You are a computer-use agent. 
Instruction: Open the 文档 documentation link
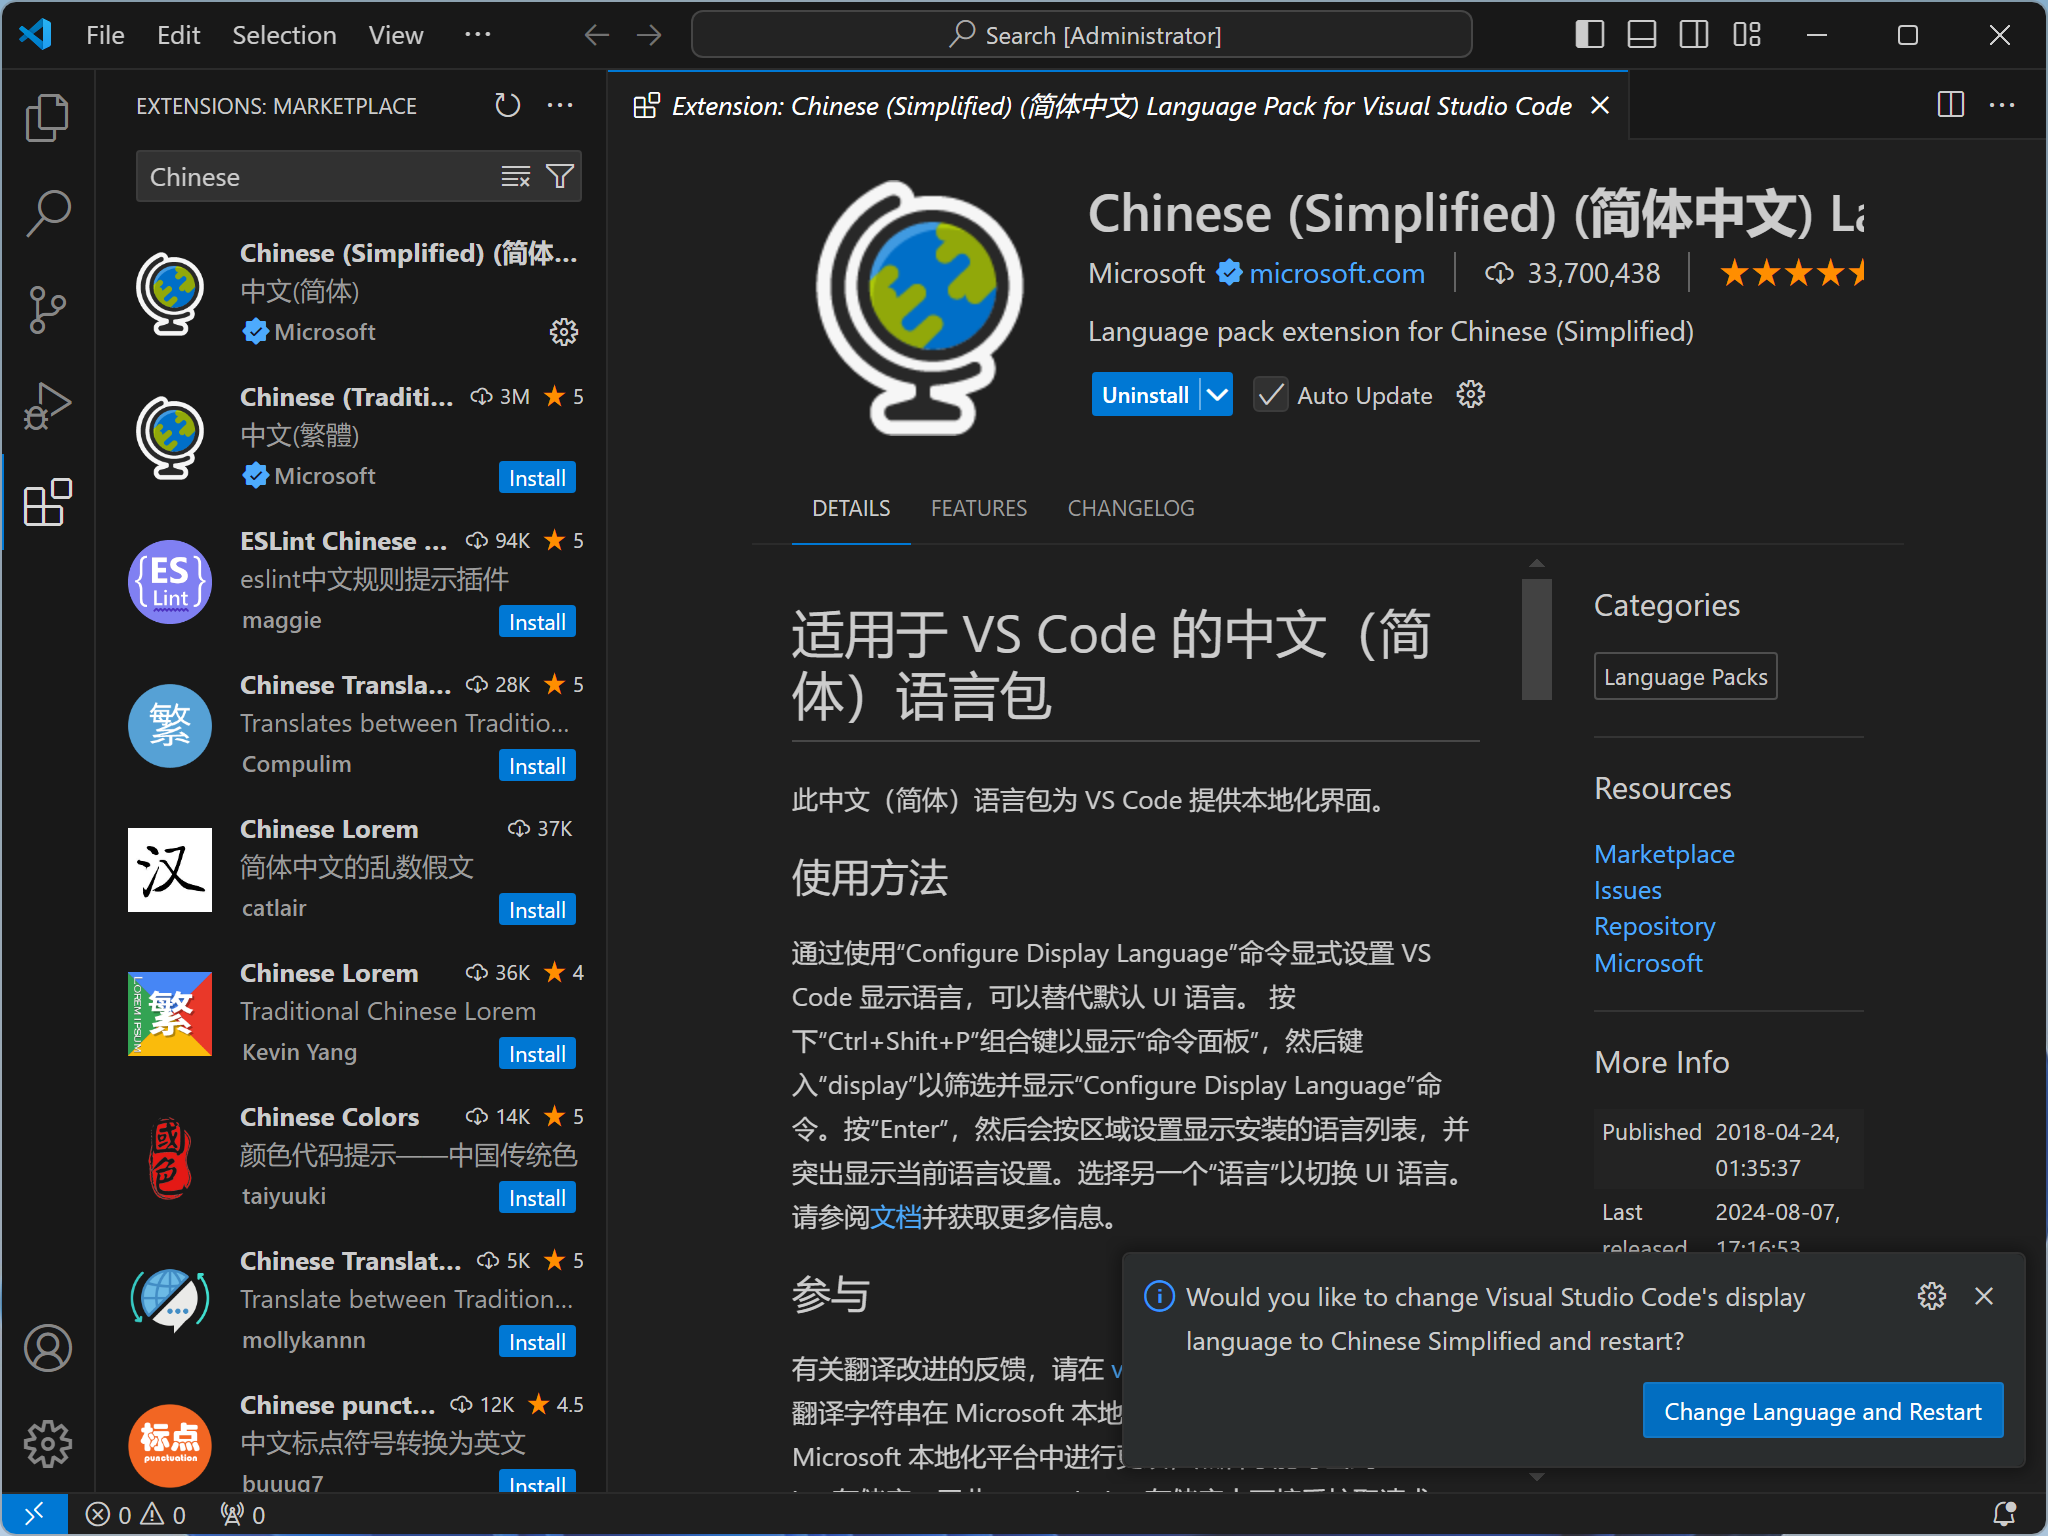click(x=896, y=1217)
